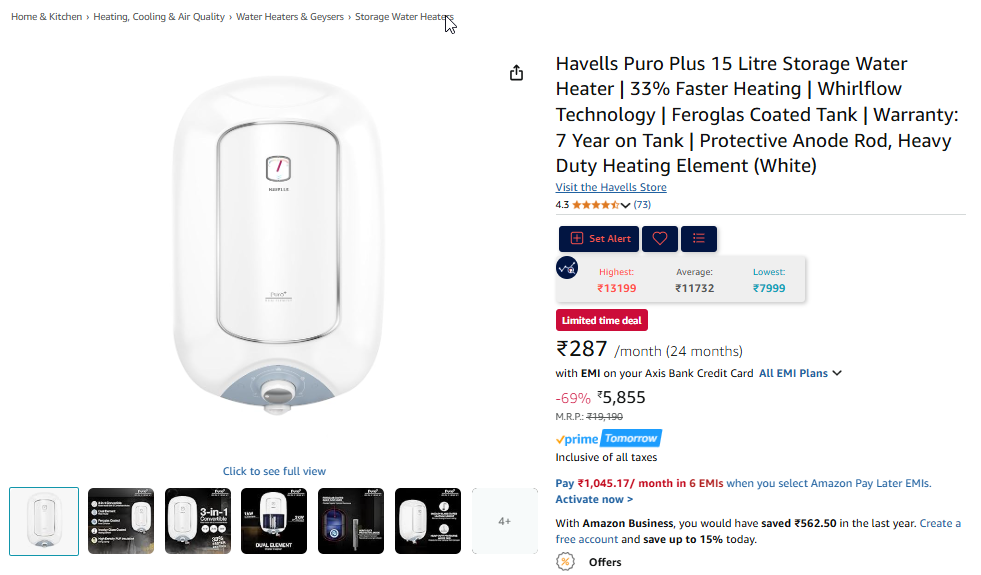The height and width of the screenshot is (575, 981).
Task: Click the share icon above product image
Action: pyautogui.click(x=517, y=73)
